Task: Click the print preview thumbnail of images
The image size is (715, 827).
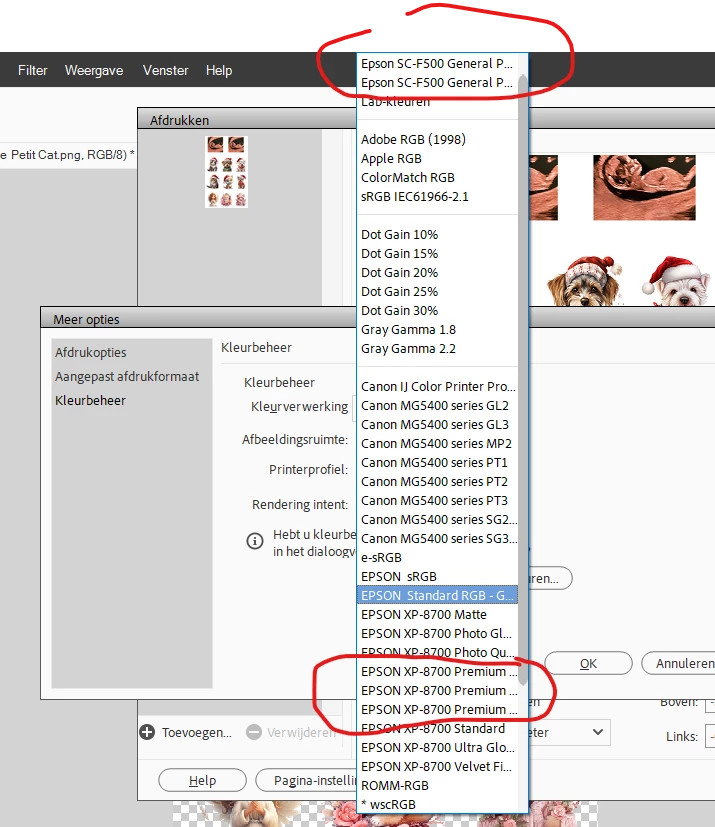Action: click(226, 171)
